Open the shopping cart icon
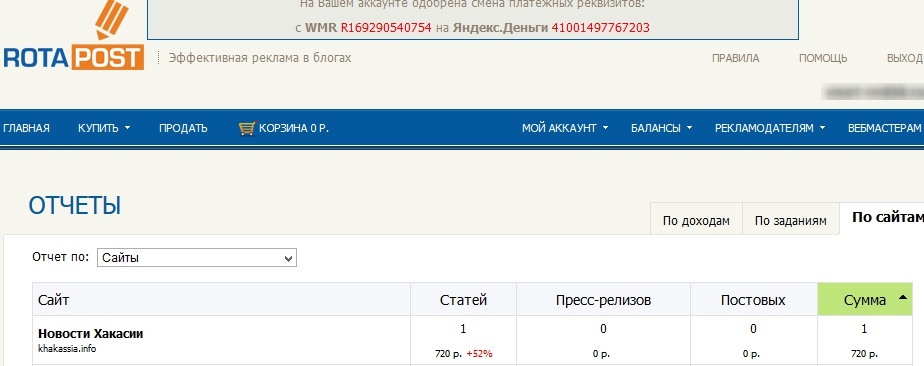The height and width of the screenshot is (366, 924). point(247,128)
